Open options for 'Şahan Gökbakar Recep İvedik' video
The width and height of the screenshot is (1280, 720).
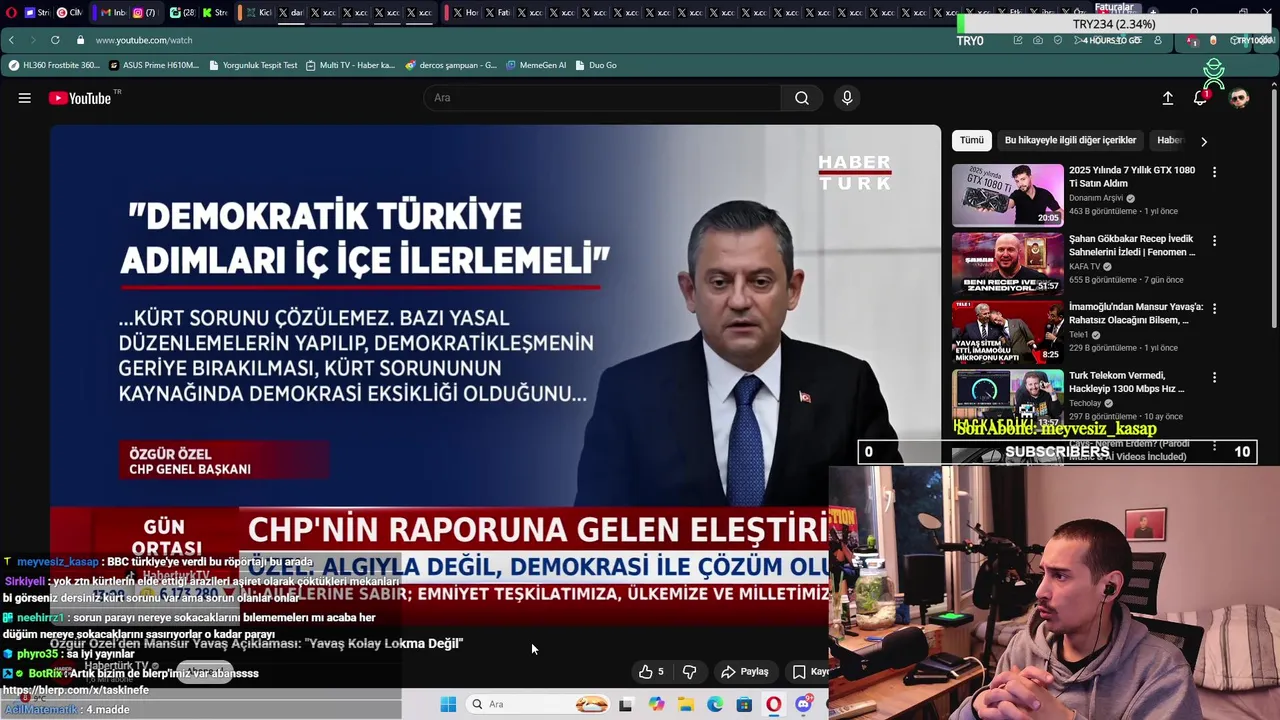(x=1214, y=241)
